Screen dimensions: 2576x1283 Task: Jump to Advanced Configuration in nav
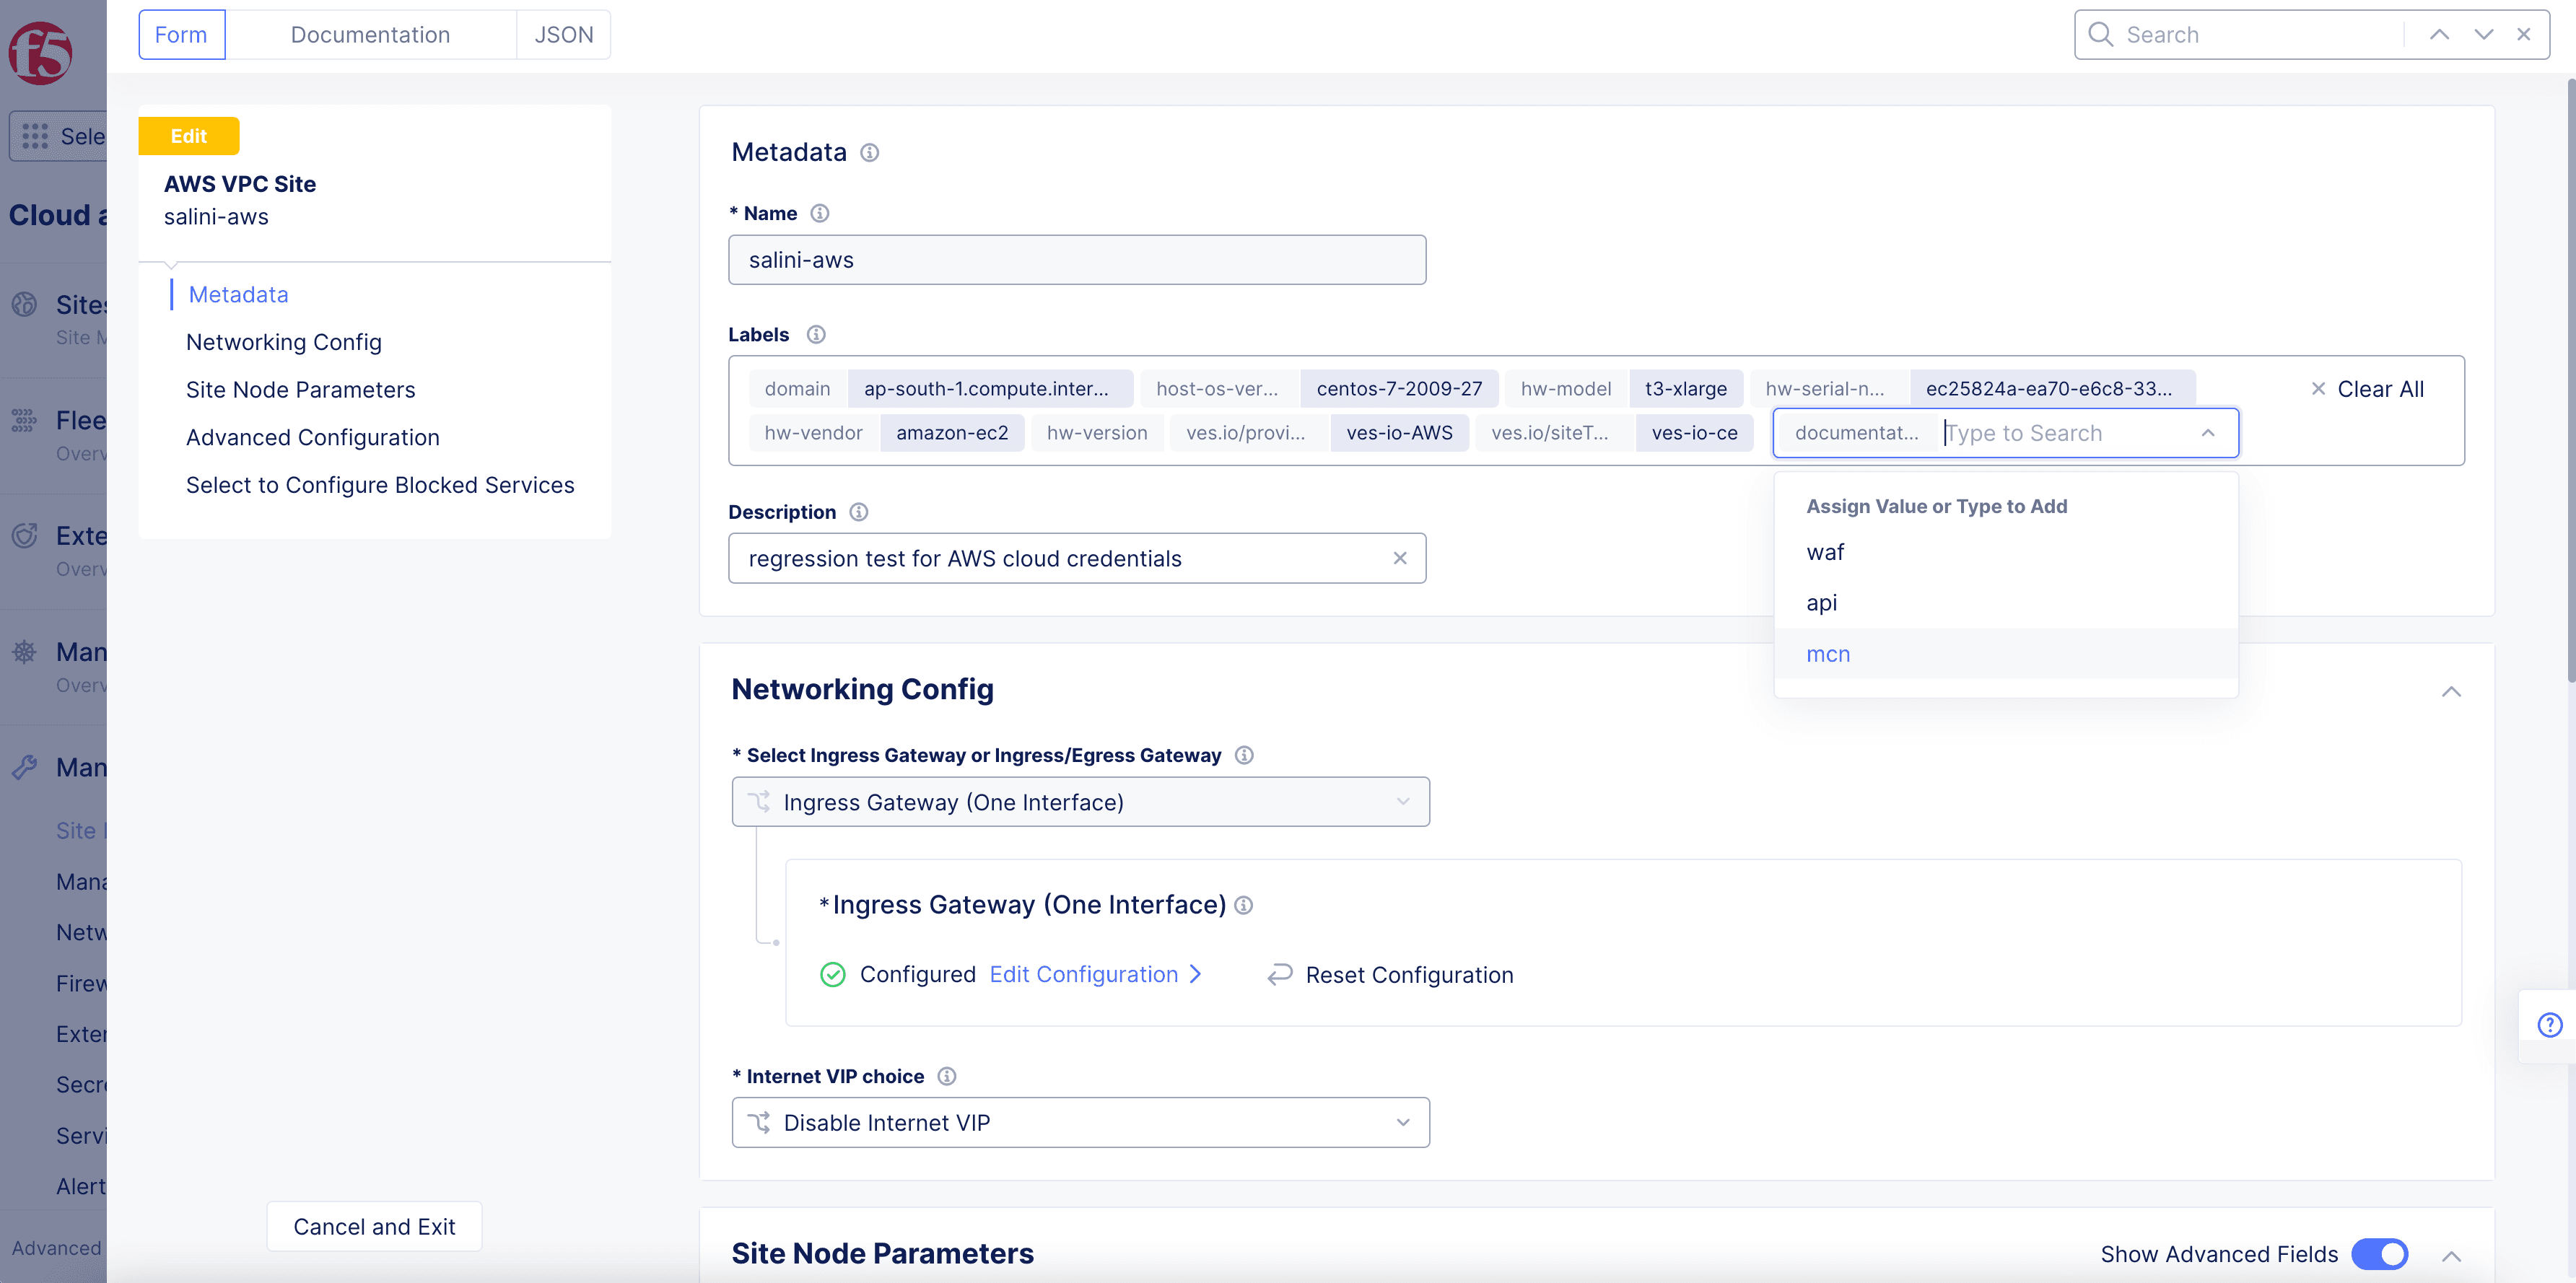coord(313,438)
